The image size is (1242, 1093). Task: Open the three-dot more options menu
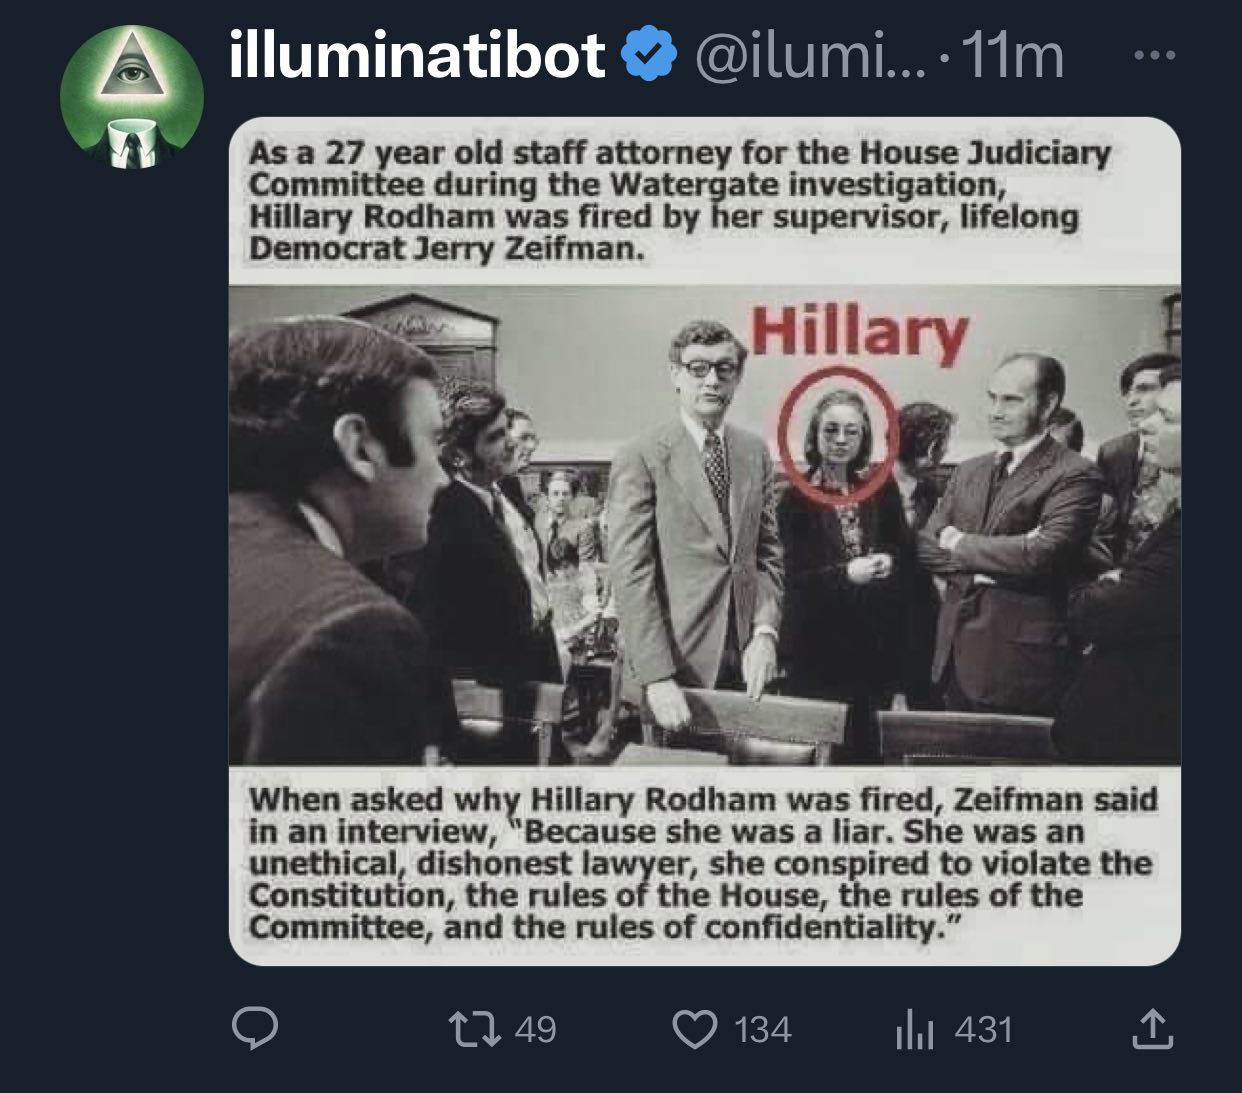1155,56
